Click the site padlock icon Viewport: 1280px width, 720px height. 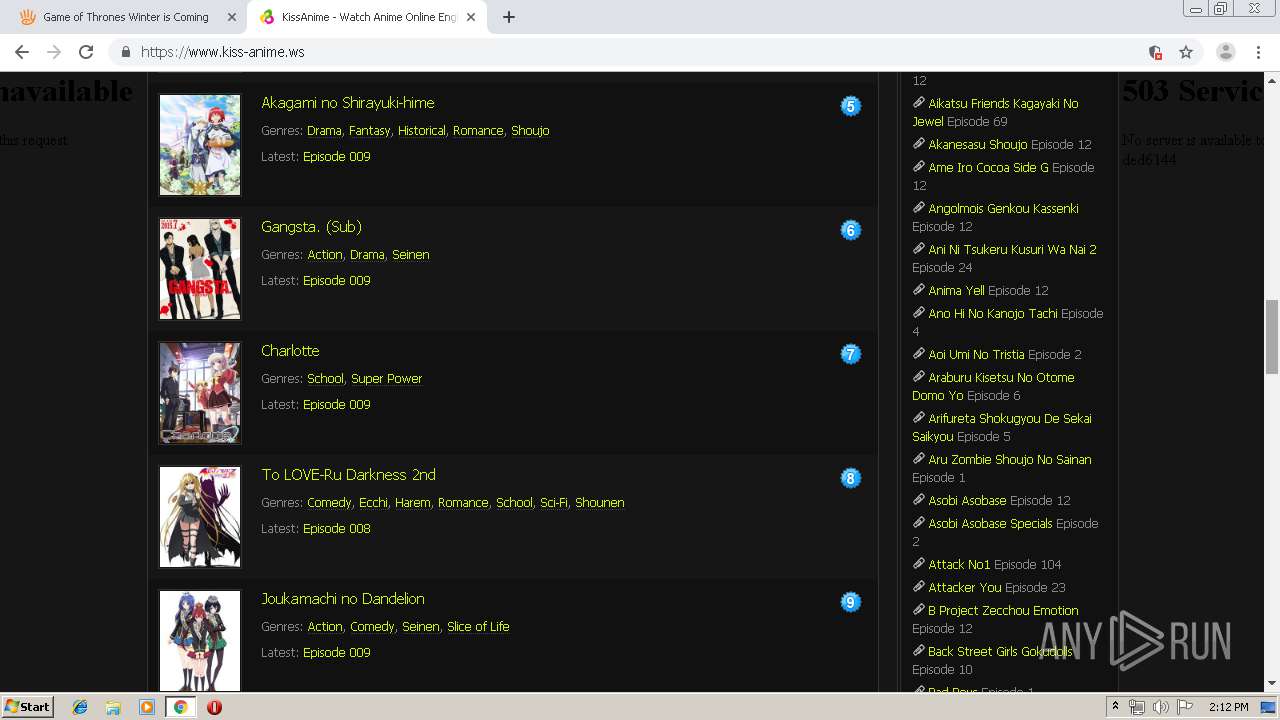tap(126, 52)
